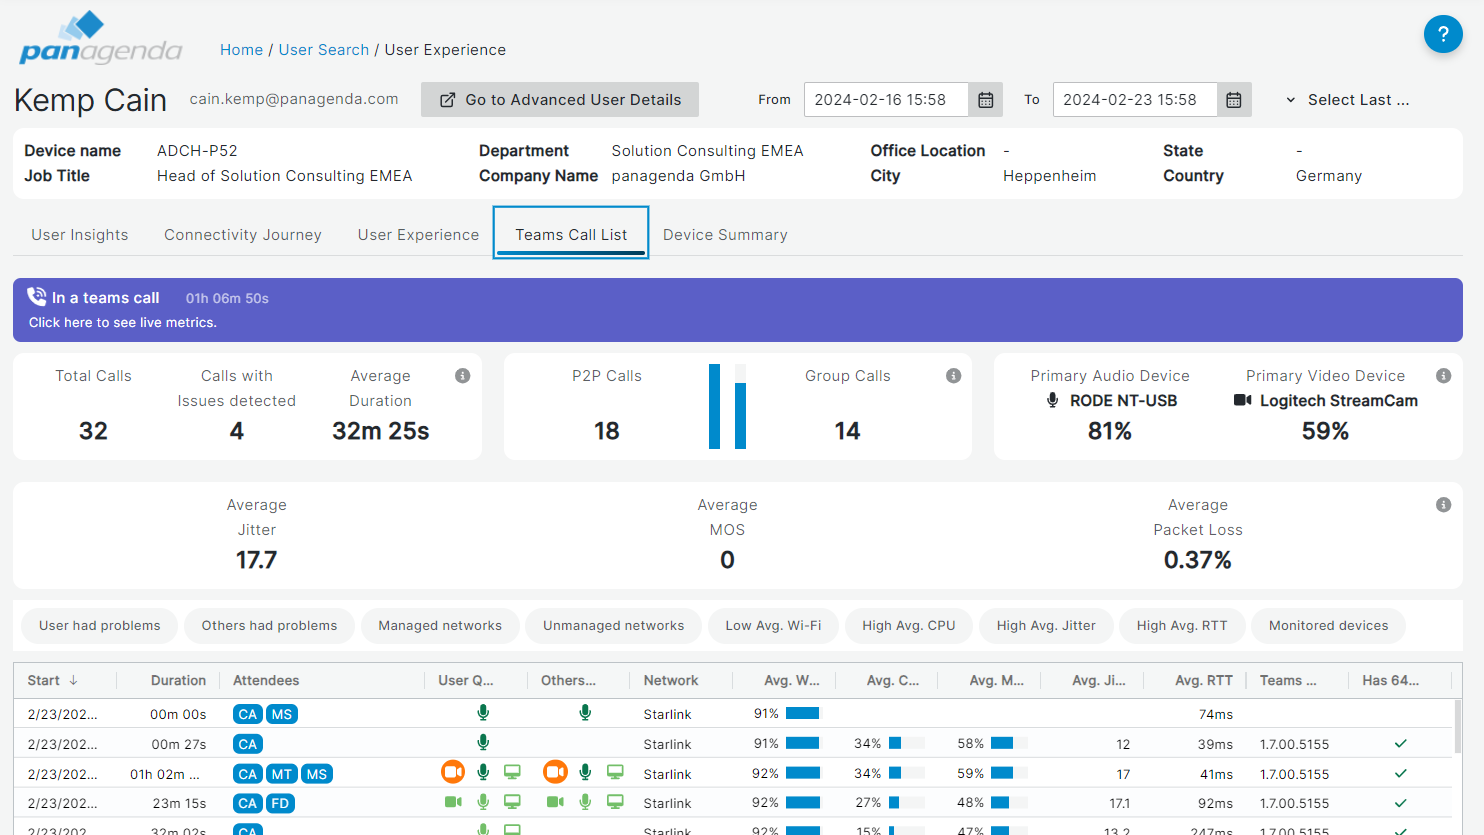The width and height of the screenshot is (1484, 835).
Task: Toggle the User had problems filter
Action: click(x=100, y=626)
